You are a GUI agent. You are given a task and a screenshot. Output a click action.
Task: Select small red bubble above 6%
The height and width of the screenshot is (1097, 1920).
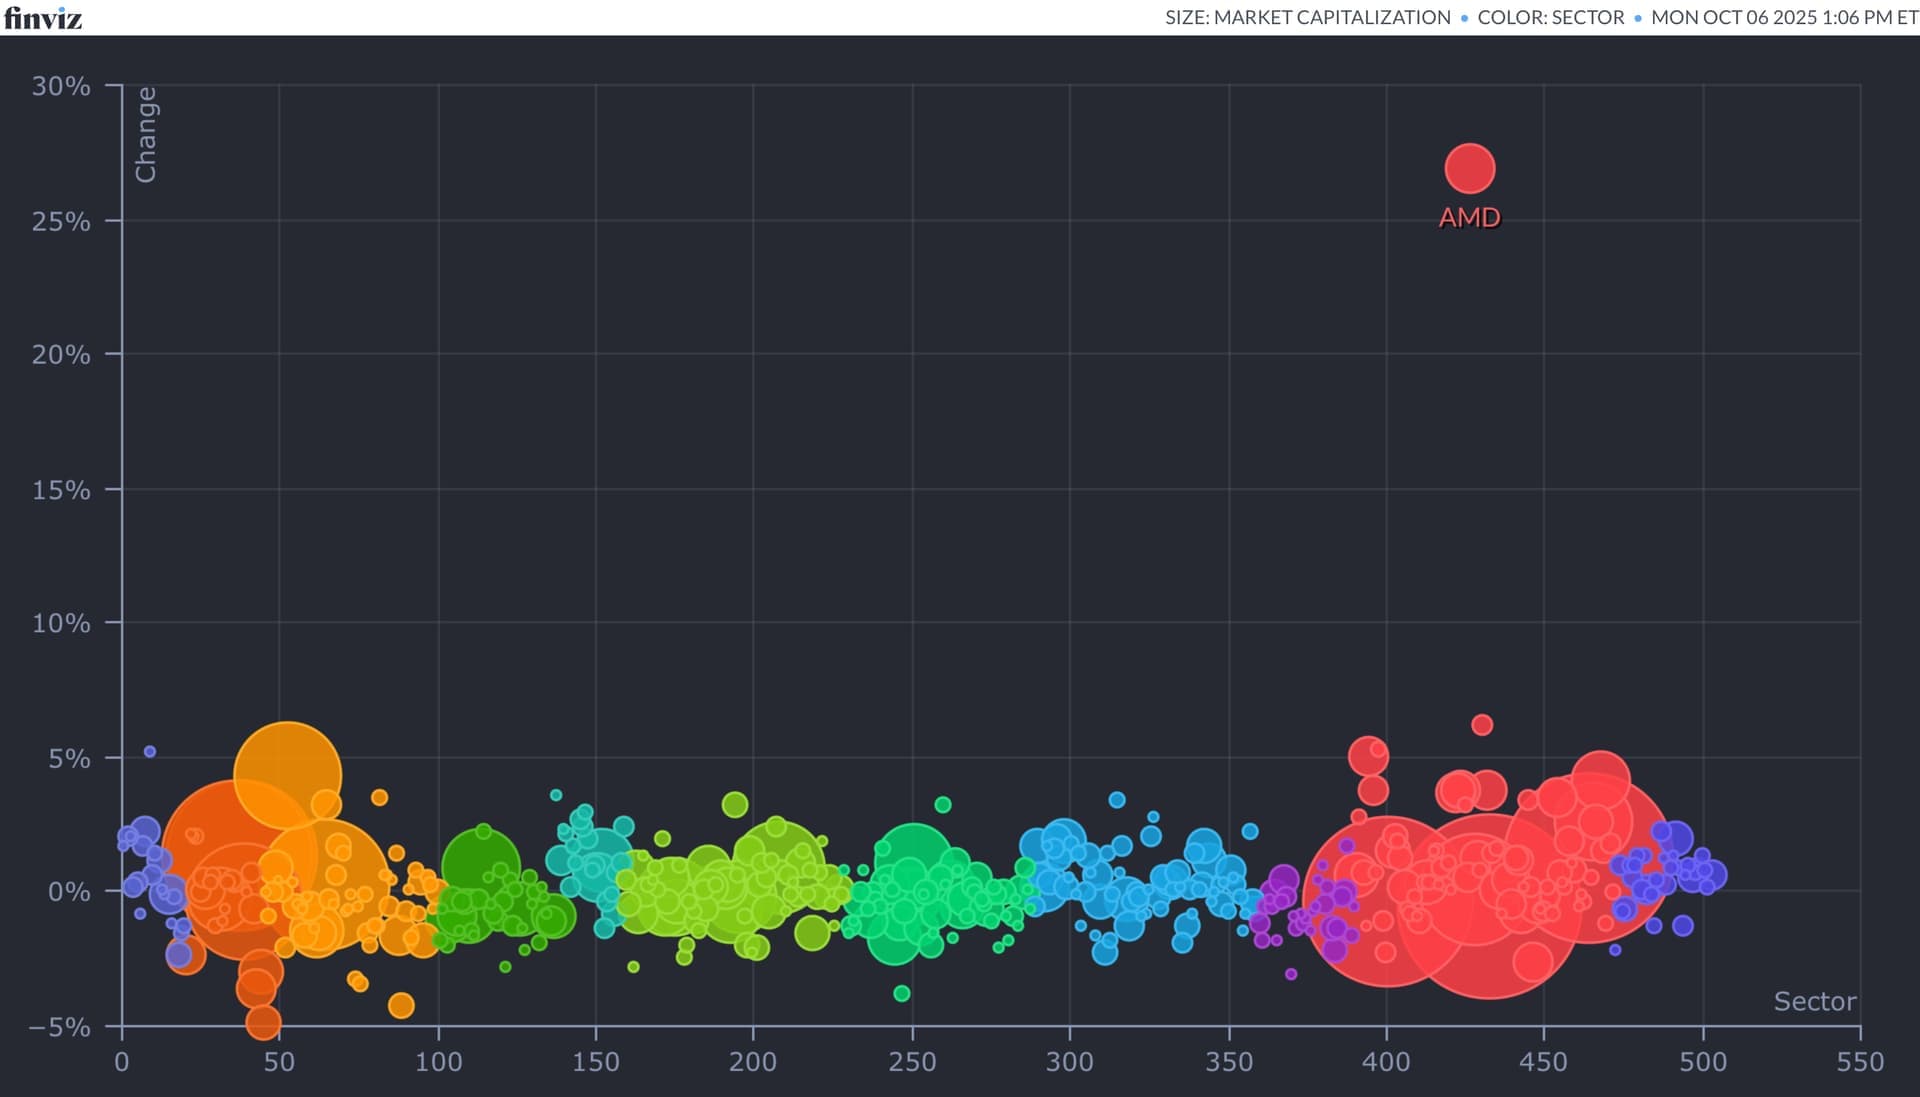(1482, 725)
